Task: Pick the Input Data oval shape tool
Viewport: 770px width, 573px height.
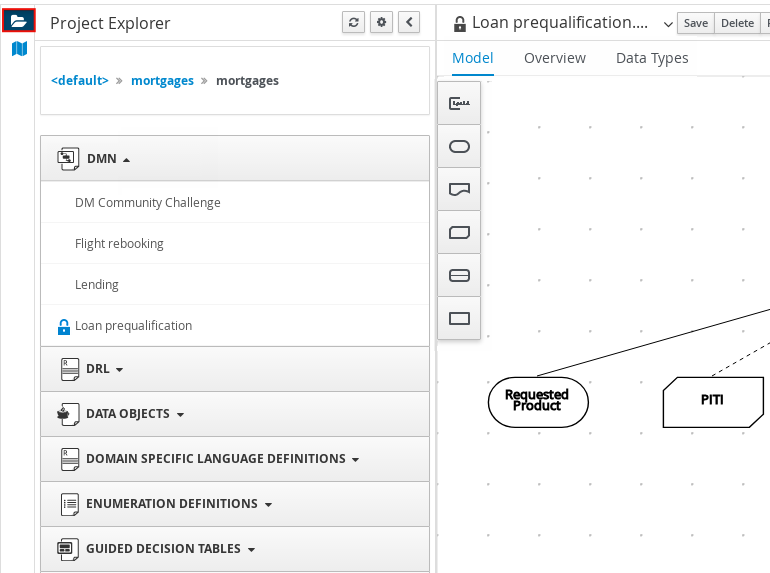Action: [460, 146]
